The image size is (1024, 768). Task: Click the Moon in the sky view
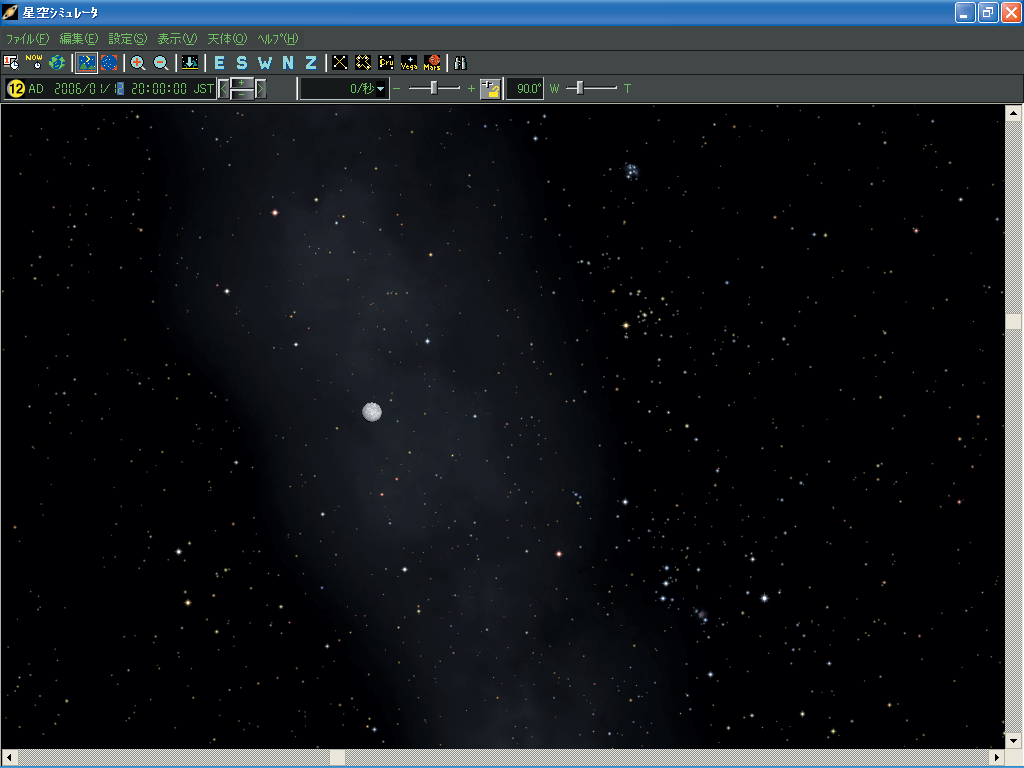point(372,412)
